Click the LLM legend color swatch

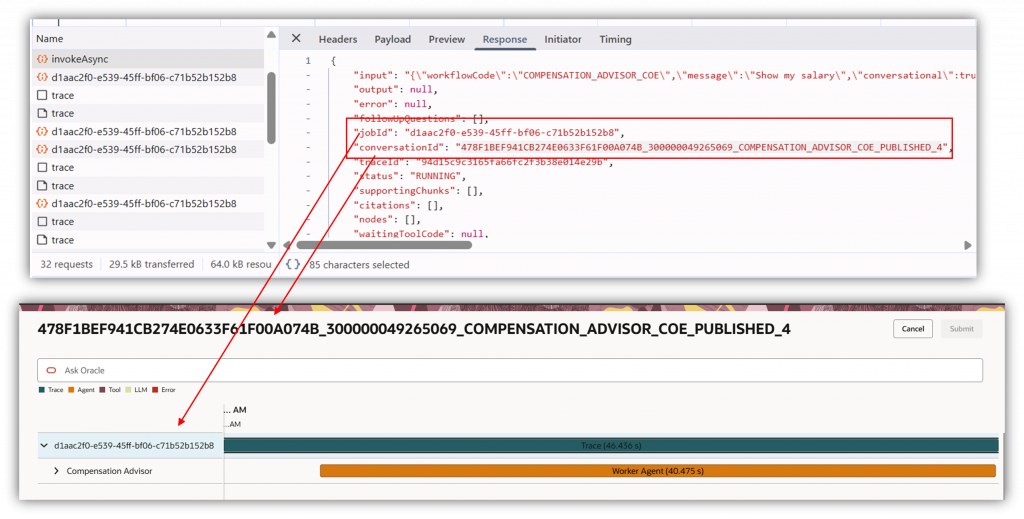(127, 390)
